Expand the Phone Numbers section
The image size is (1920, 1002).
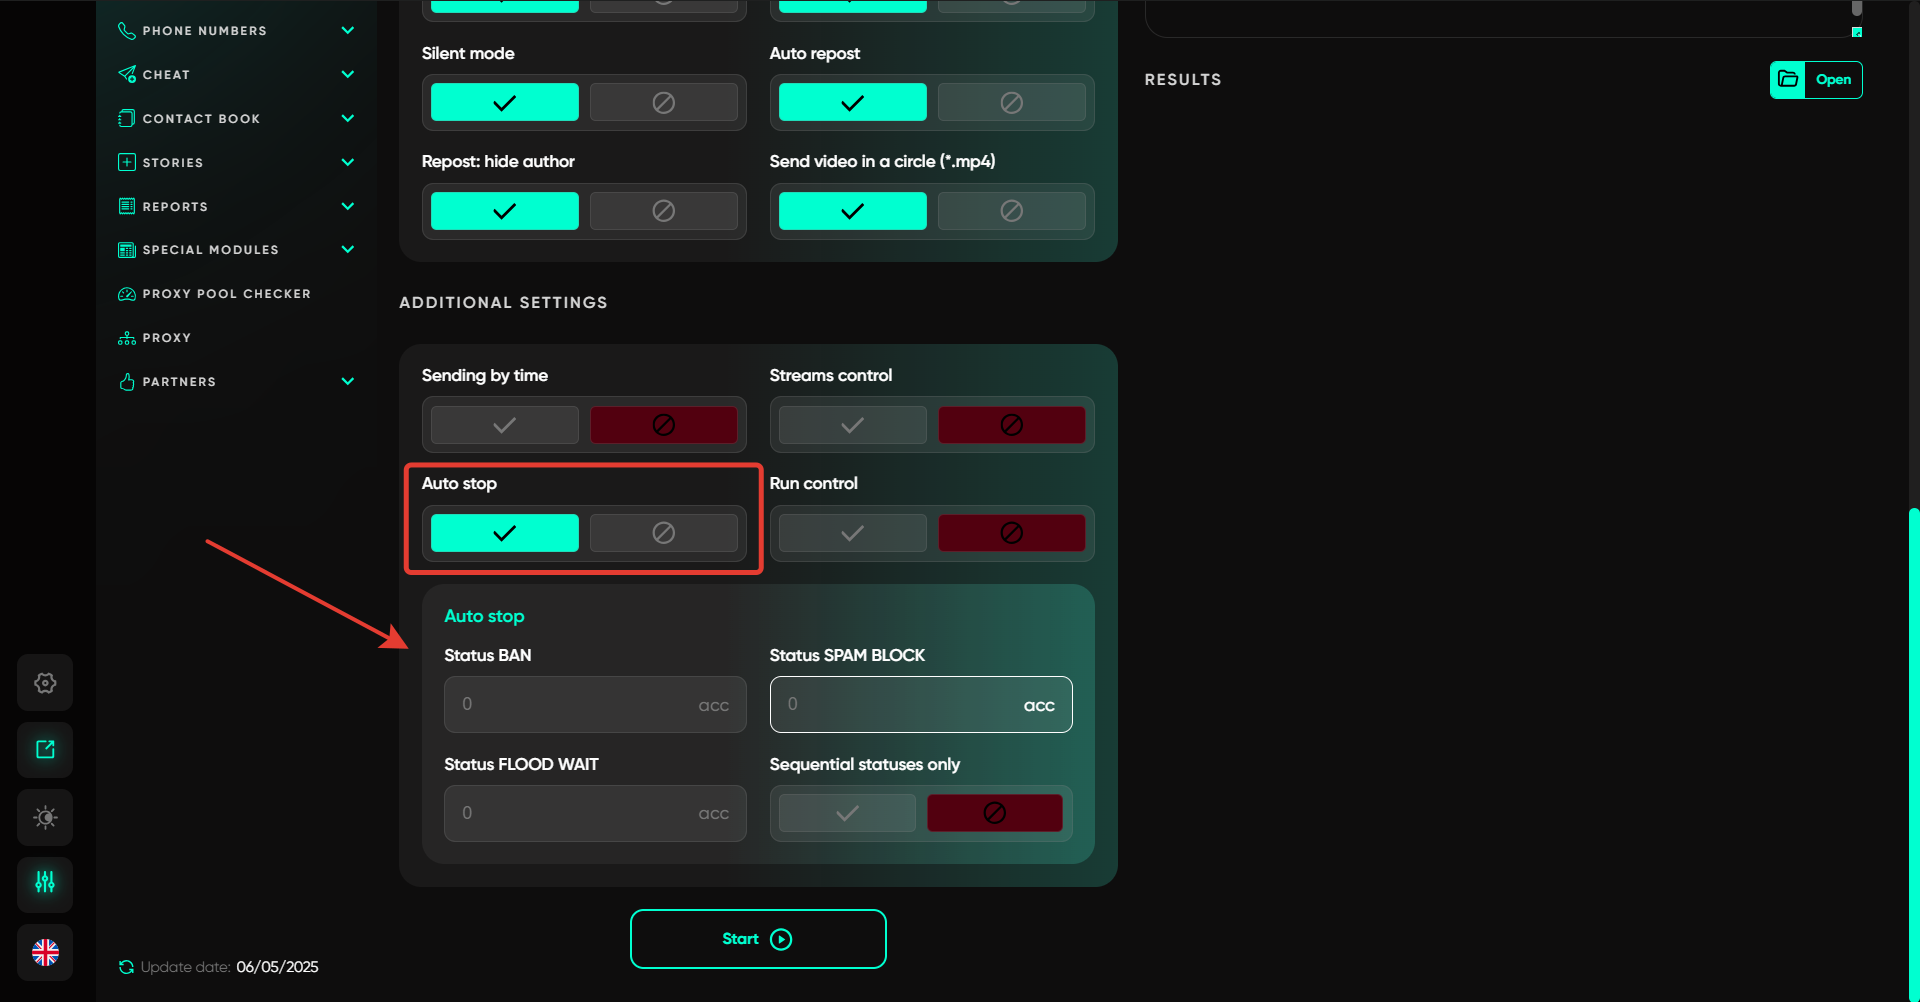click(x=347, y=31)
